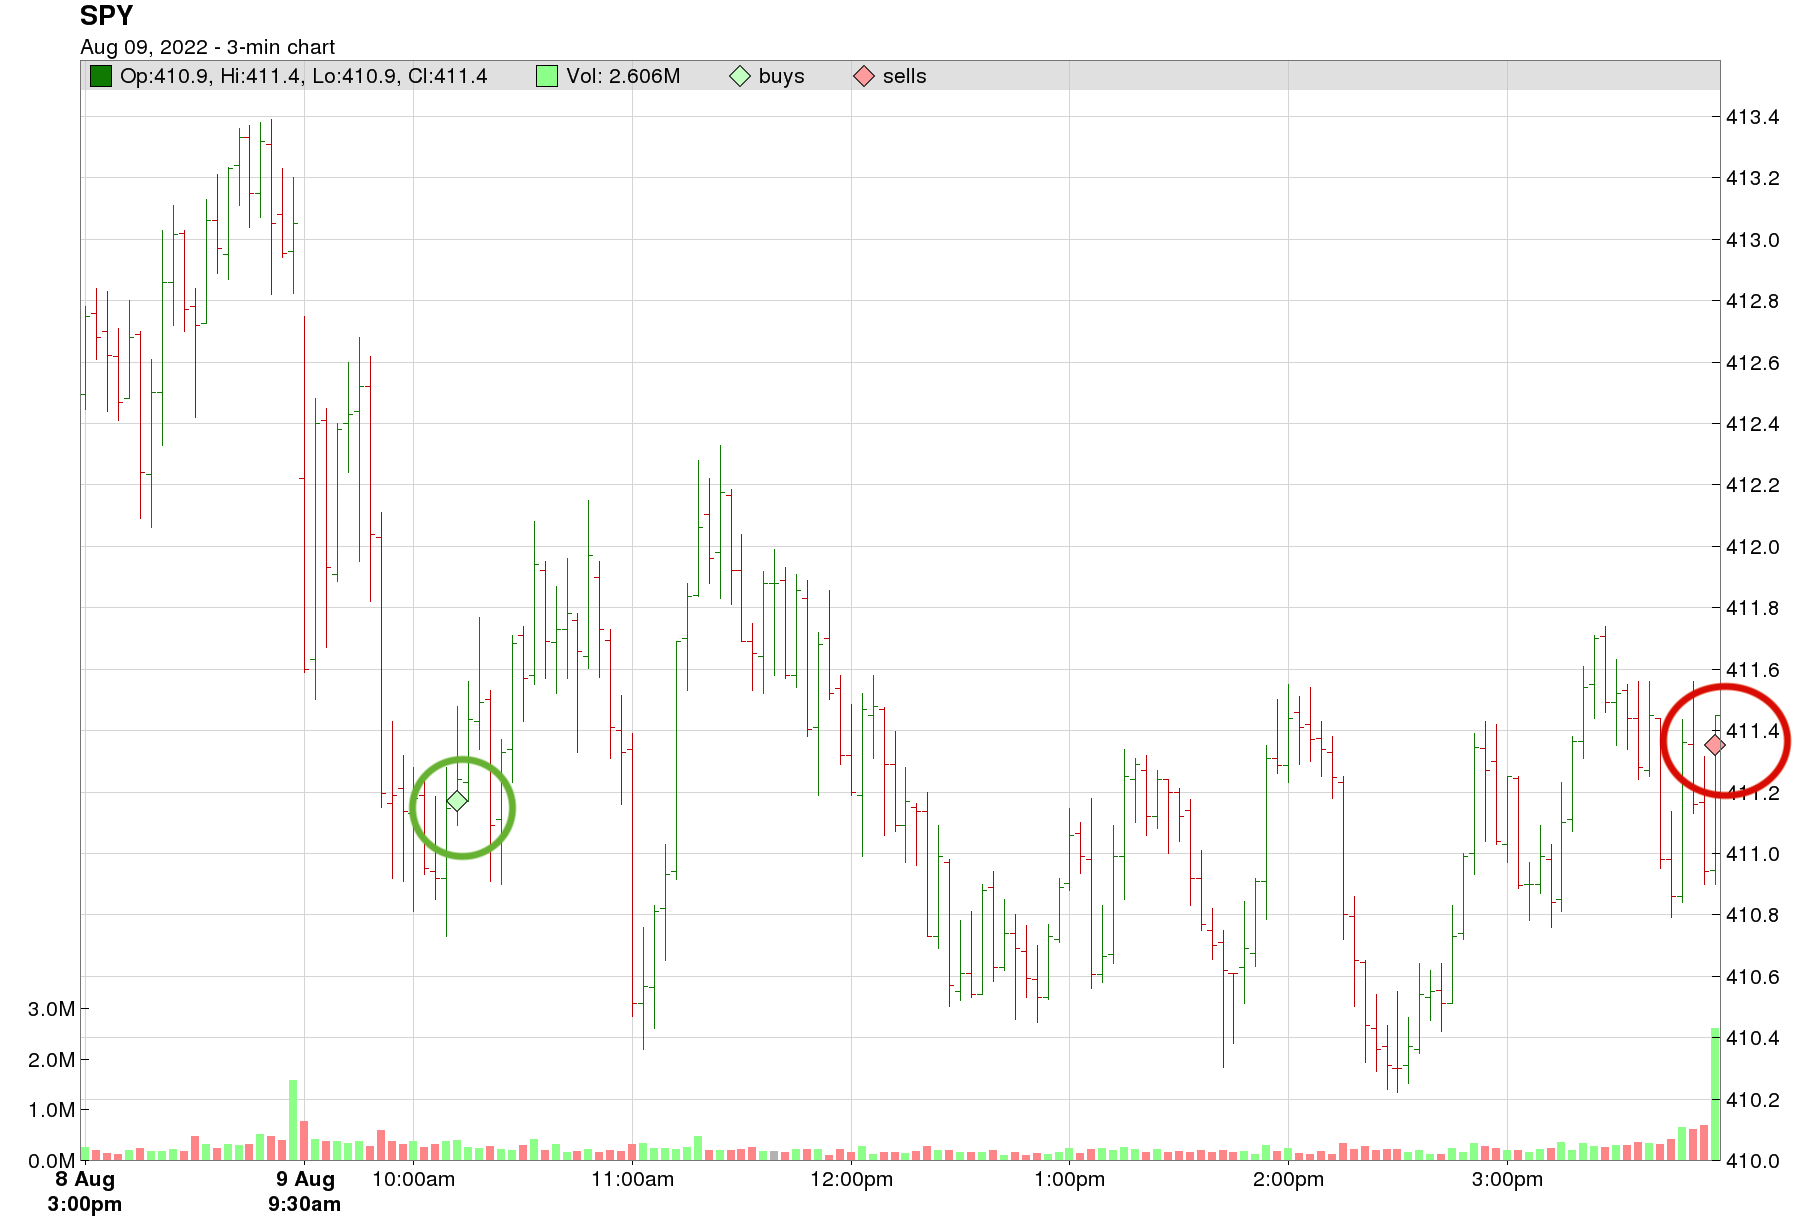Viewport: 1800px width, 1232px height.
Task: Click the 413.0 price axis label
Action: 1752,240
